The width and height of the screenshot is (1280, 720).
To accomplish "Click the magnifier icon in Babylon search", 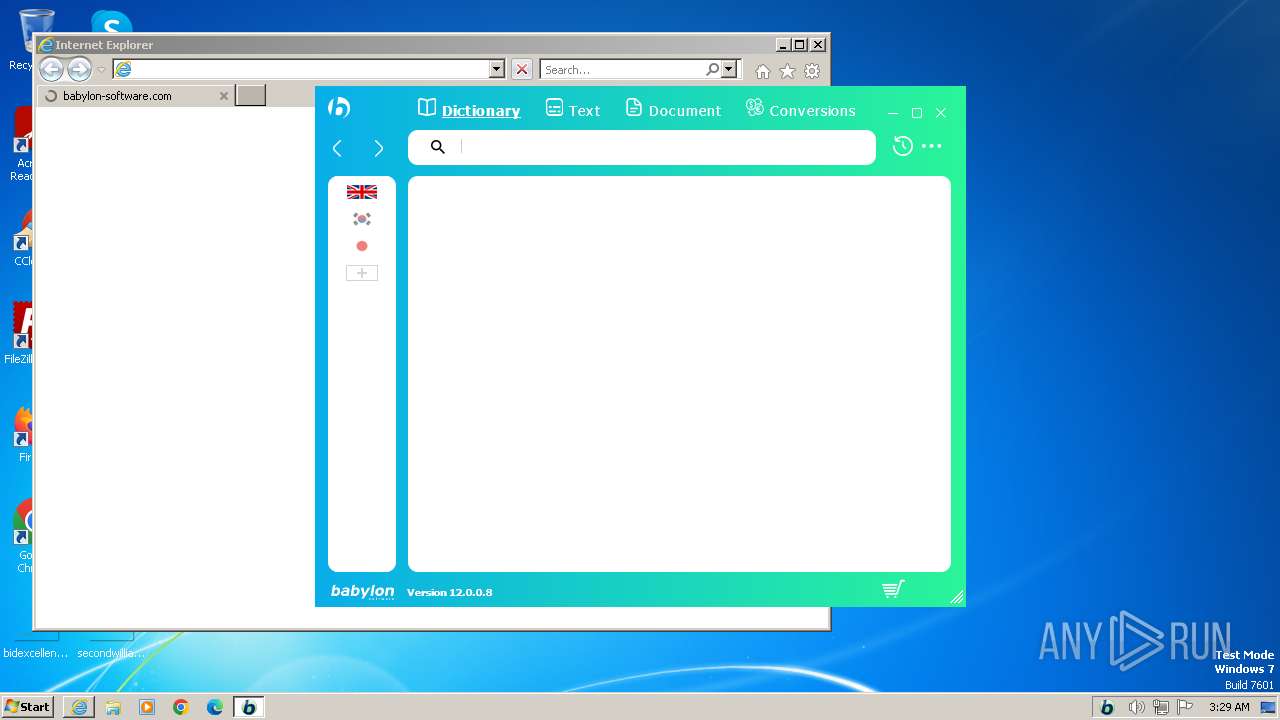I will [x=437, y=147].
